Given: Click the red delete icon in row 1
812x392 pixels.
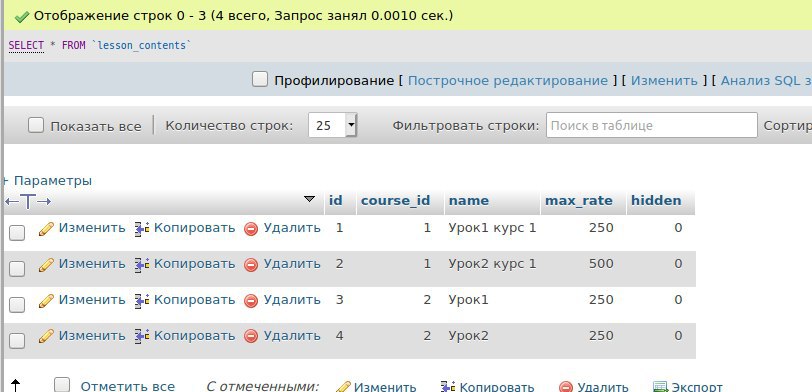Looking at the screenshot, I should click(x=251, y=229).
